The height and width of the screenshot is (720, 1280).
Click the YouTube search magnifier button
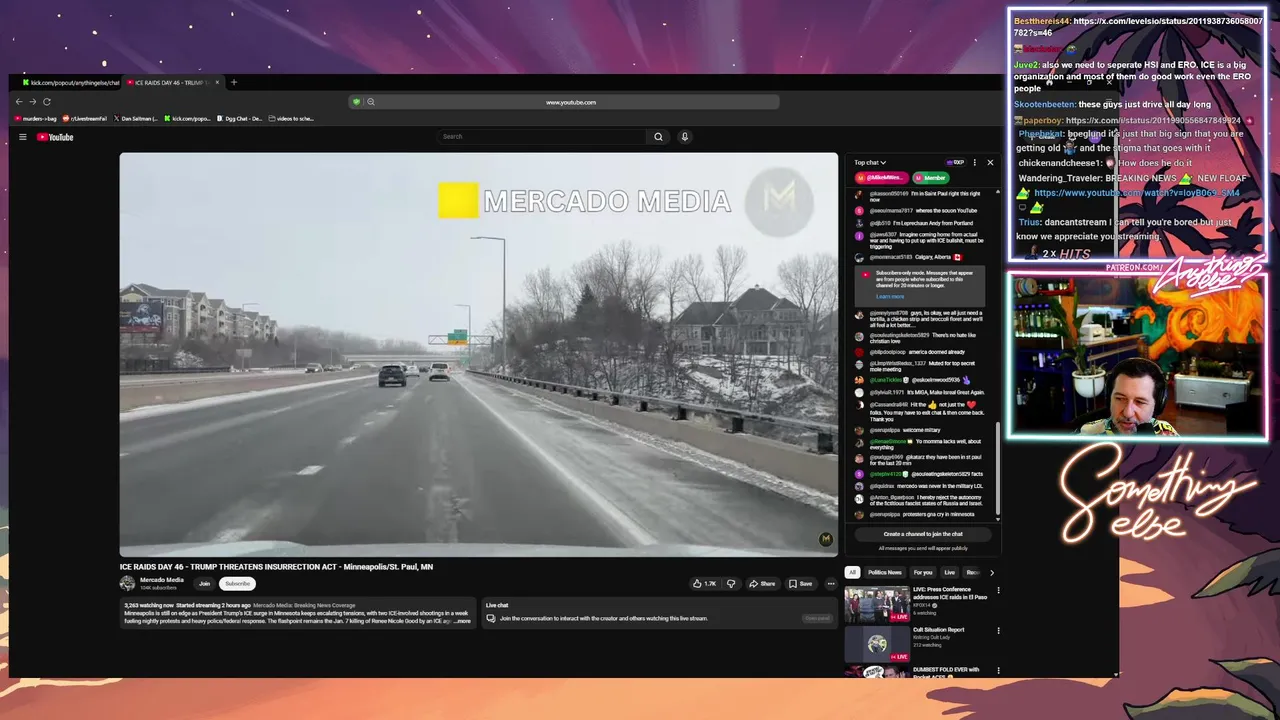coord(658,137)
